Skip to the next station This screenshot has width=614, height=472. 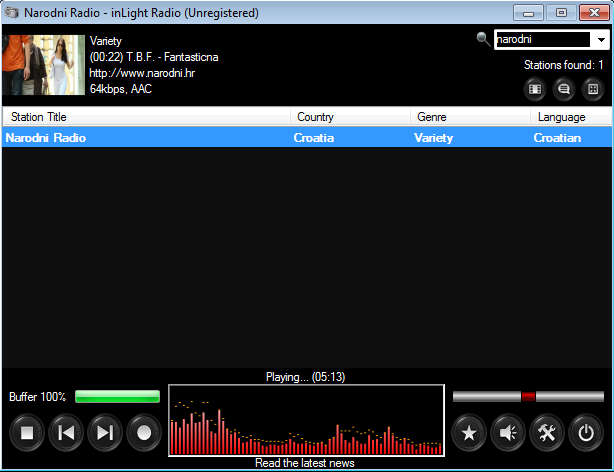(105, 433)
